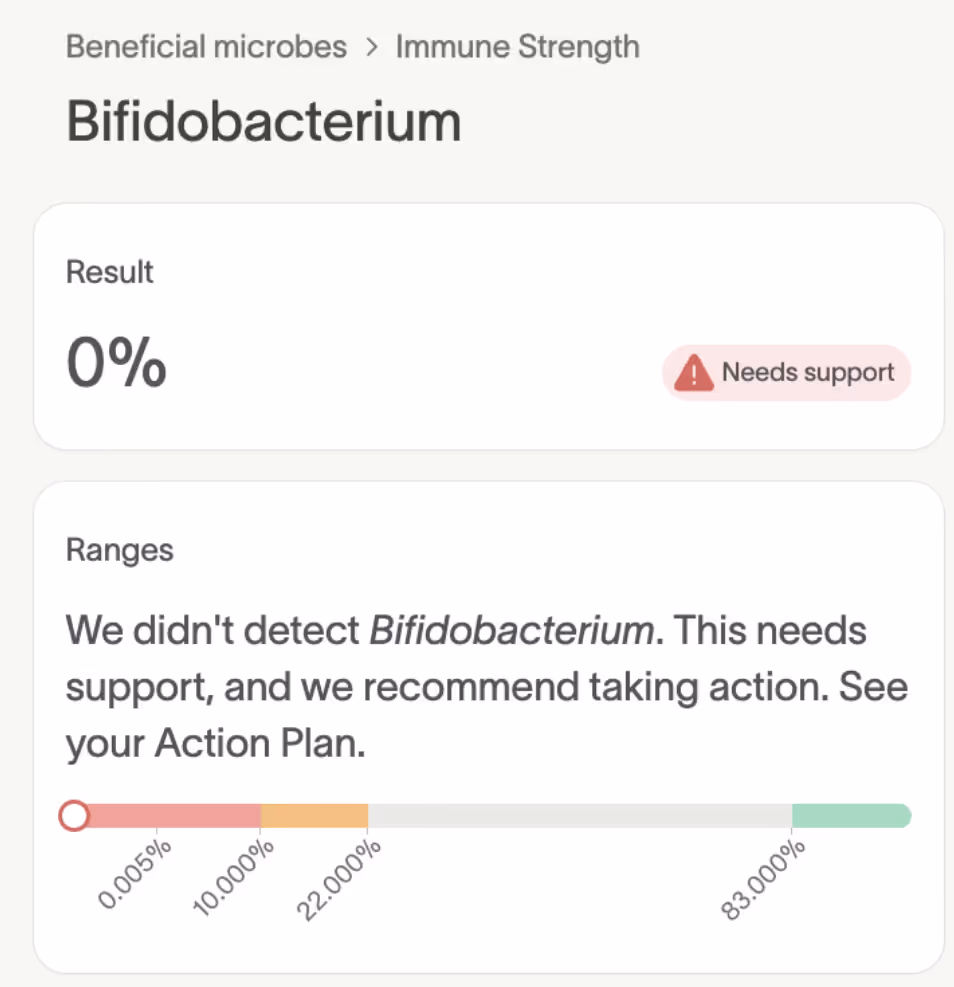This screenshot has height=987, width=954.
Task: Click the green segment of the range bar
Action: (850, 815)
